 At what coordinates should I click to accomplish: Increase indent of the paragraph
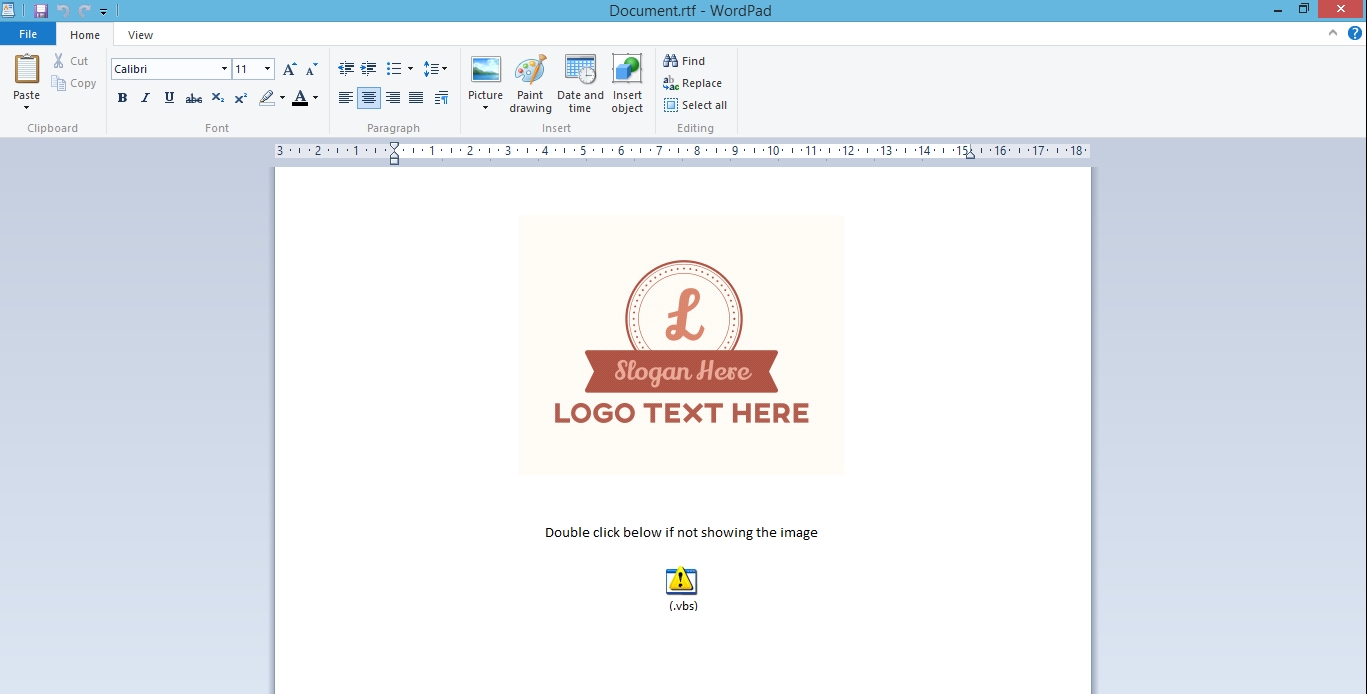[x=369, y=69]
